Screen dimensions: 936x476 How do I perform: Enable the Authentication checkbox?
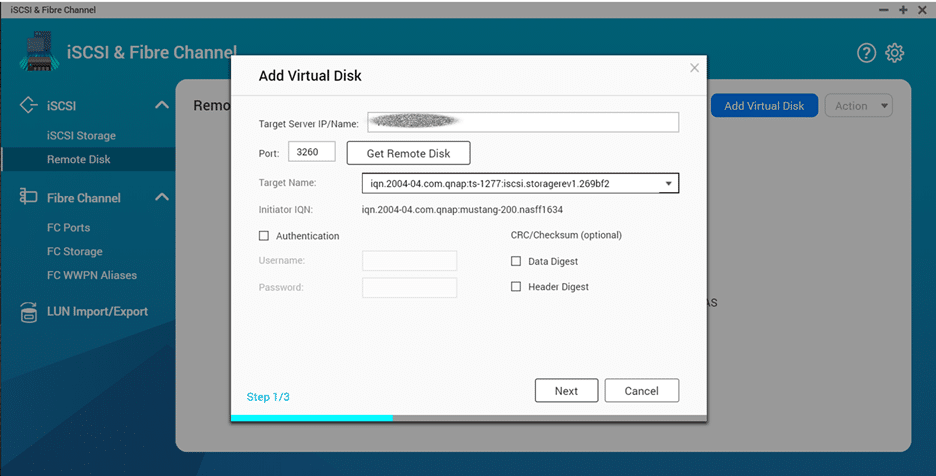[264, 236]
